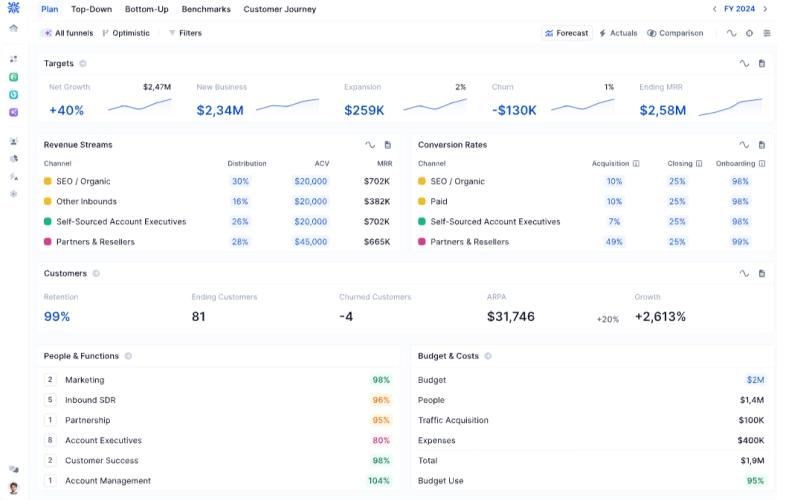Image resolution: width=800 pixels, height=500 pixels.
Task: Click SEO / Organic yellow color swatch in Revenue Streams
Action: (47, 181)
